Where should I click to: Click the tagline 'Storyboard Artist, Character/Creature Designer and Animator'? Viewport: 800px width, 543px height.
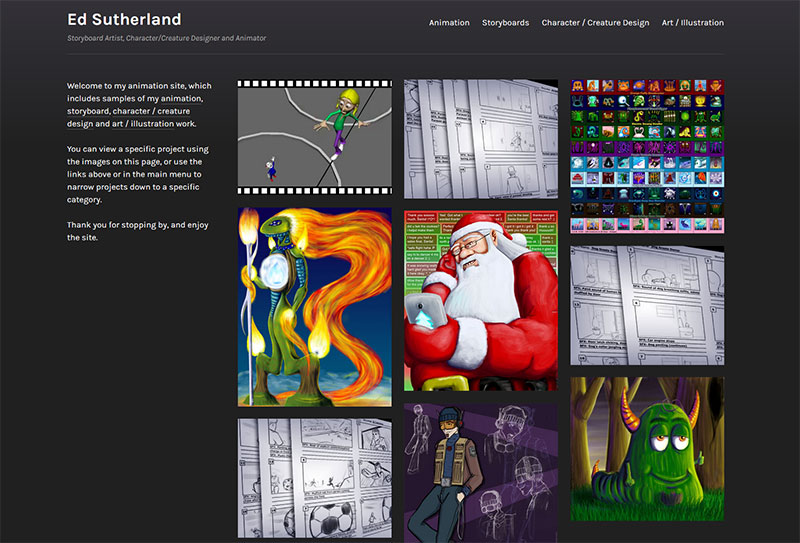click(x=166, y=38)
